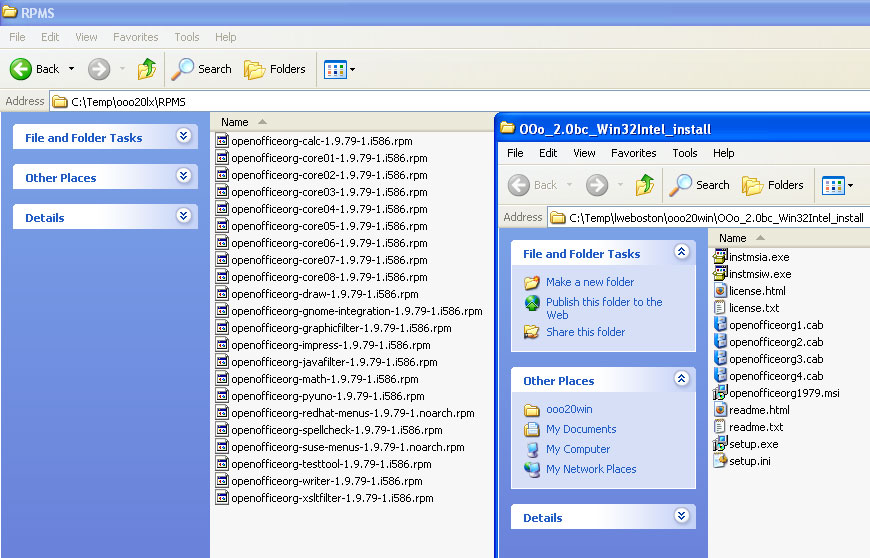Open Tools menu in OOo install window
The height and width of the screenshot is (558, 870).
coord(685,153)
